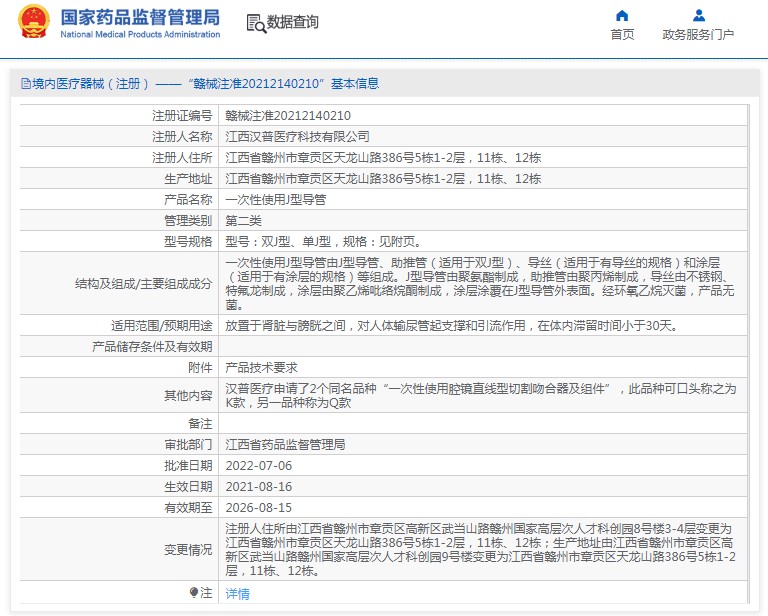
Task: Select expiry date 2026-08-15
Action: [259, 508]
